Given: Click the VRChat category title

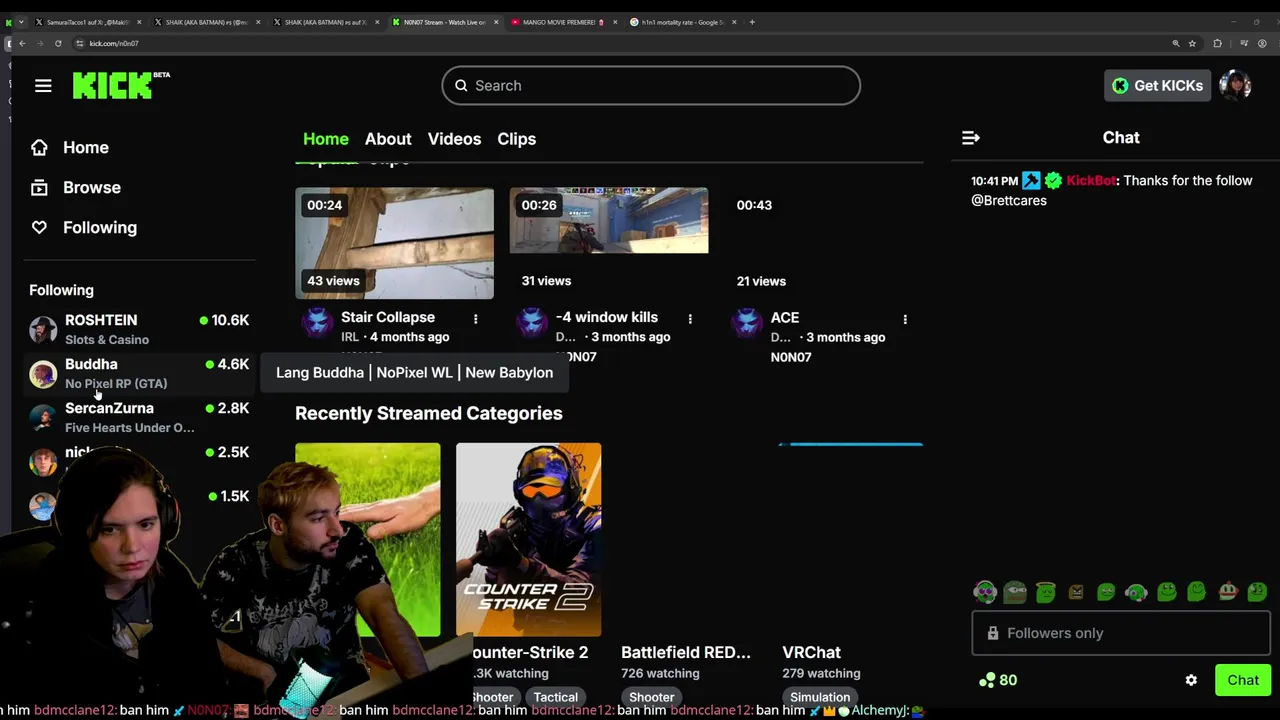Looking at the screenshot, I should click(811, 652).
